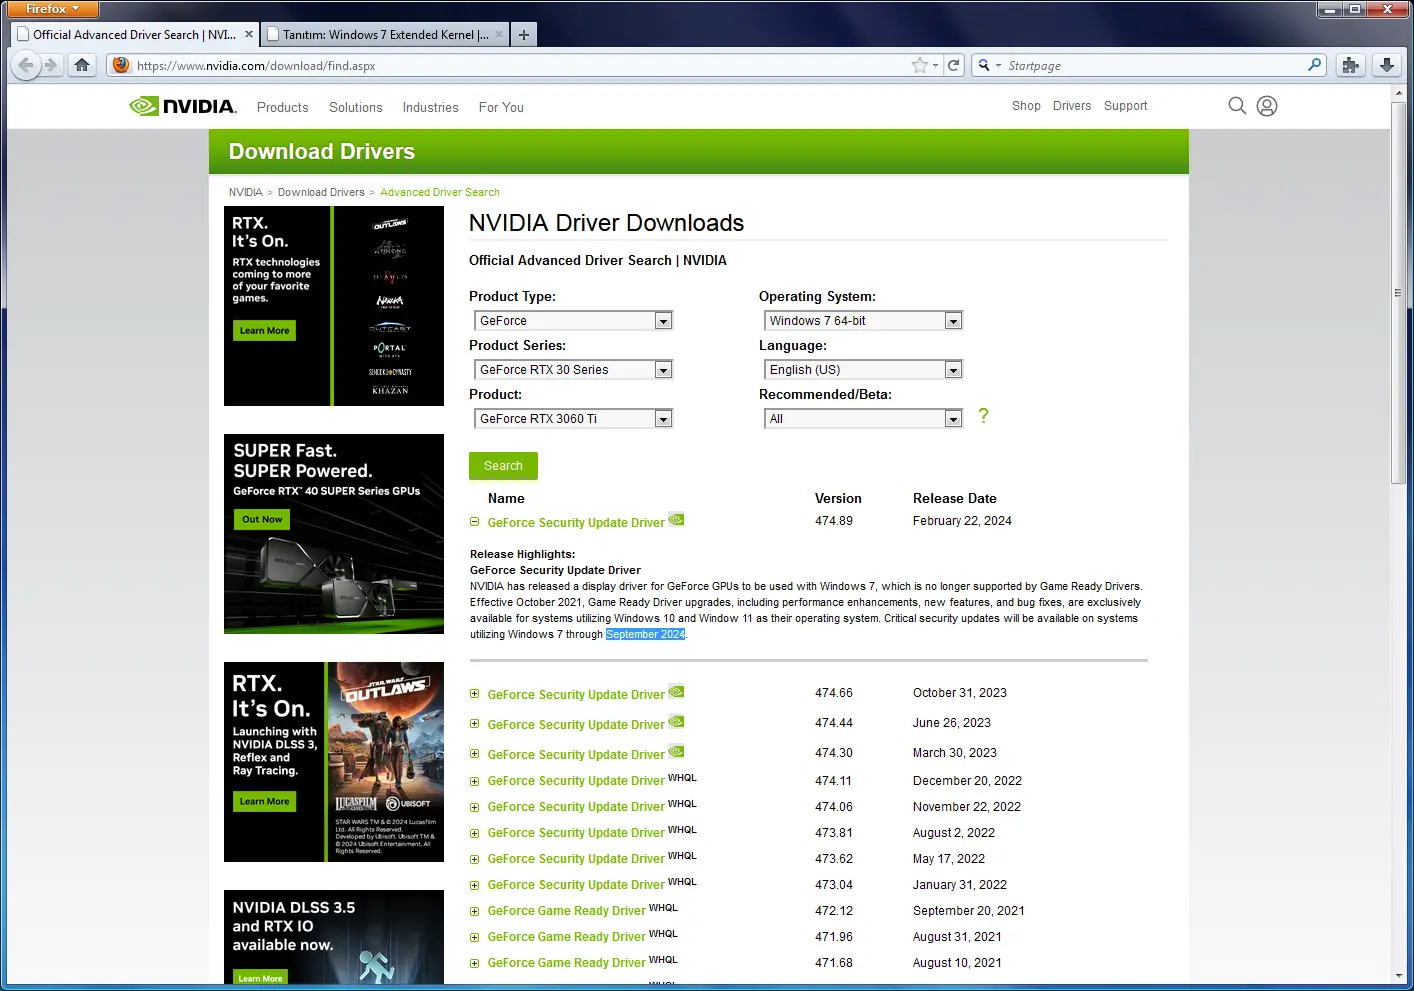1414x991 pixels.
Task: Open the 471.96 Game Ready Driver link
Action: tap(566, 937)
